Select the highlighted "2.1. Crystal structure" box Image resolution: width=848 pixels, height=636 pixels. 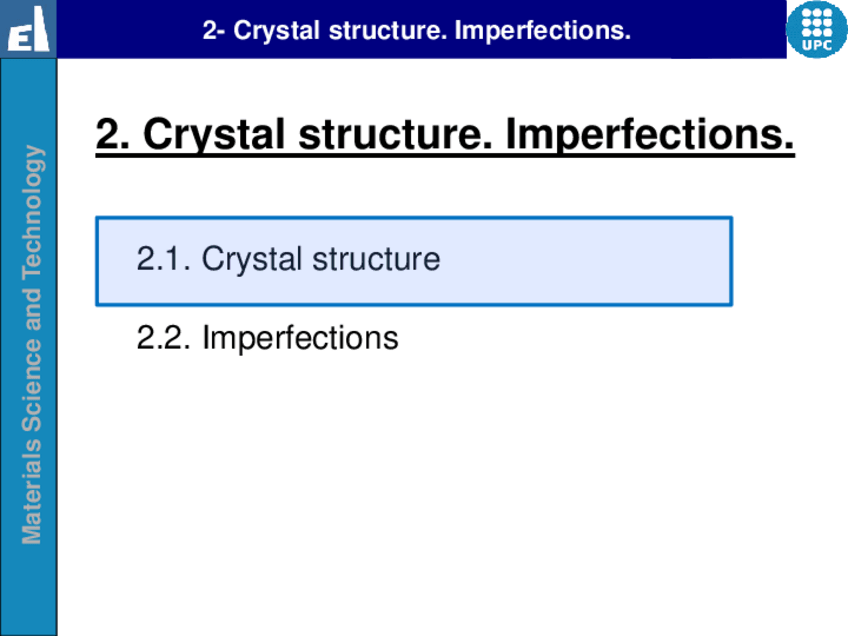[414, 261]
